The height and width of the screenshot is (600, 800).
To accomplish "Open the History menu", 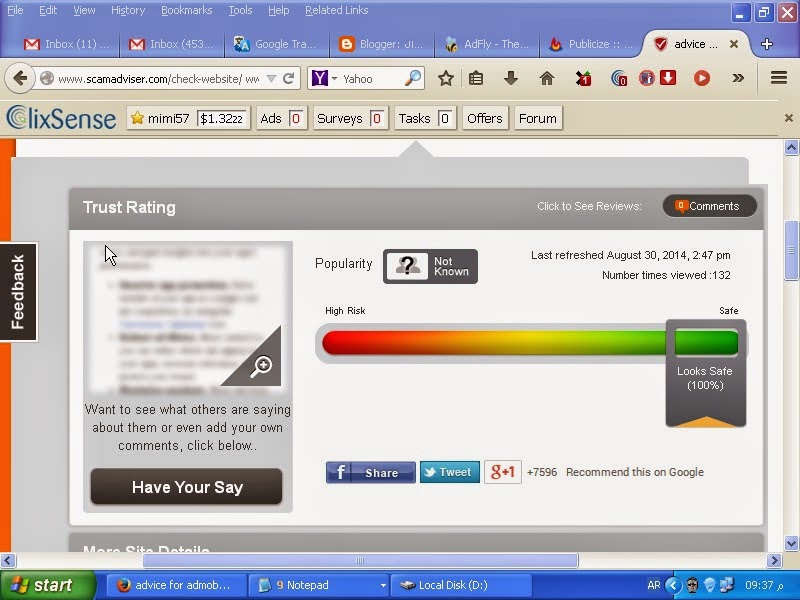I will tap(128, 10).
